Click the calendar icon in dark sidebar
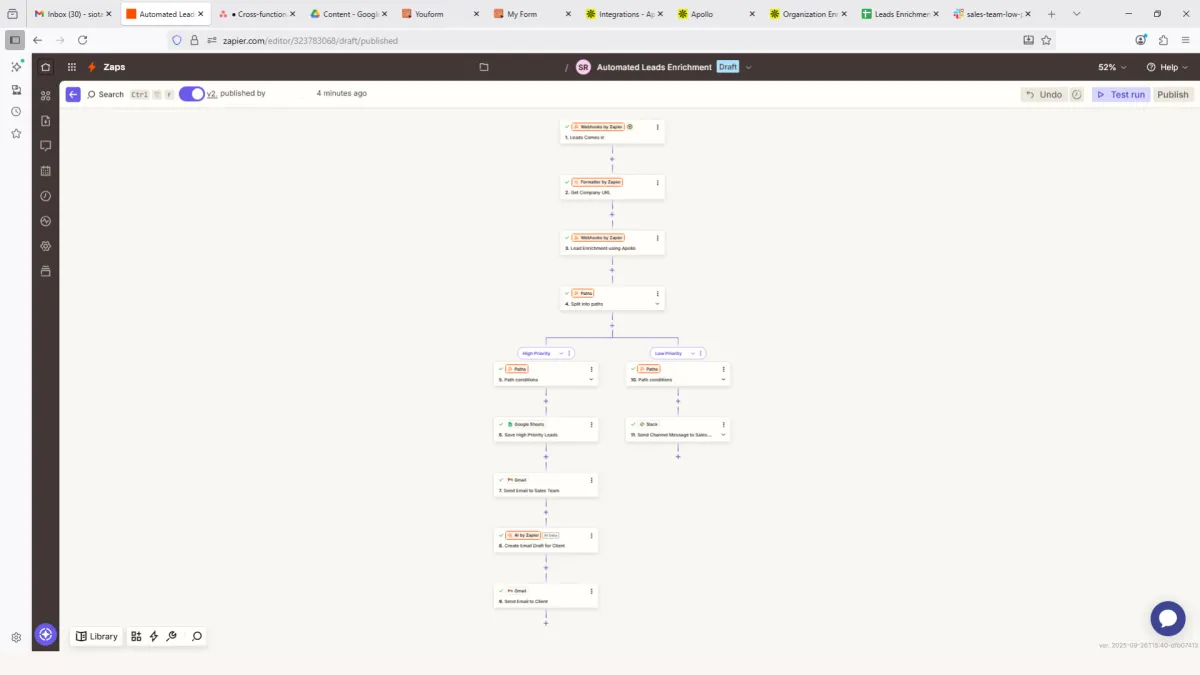Screen dimensions: 1200x675 (45, 171)
